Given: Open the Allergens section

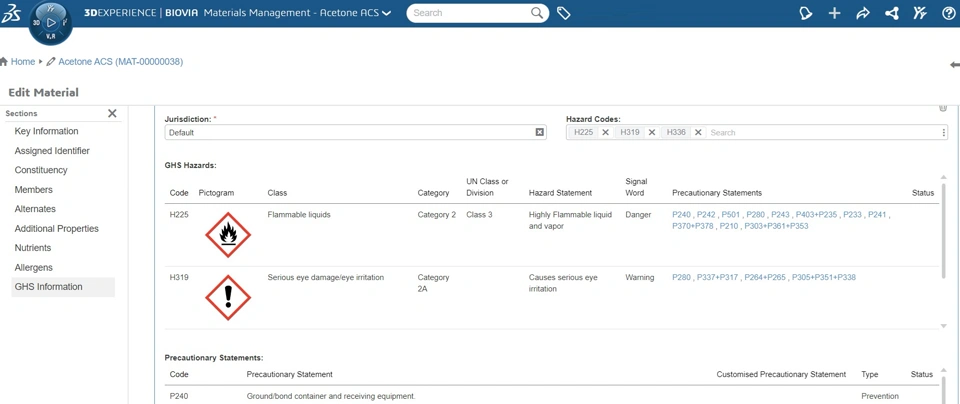Looking at the screenshot, I should pos(34,267).
